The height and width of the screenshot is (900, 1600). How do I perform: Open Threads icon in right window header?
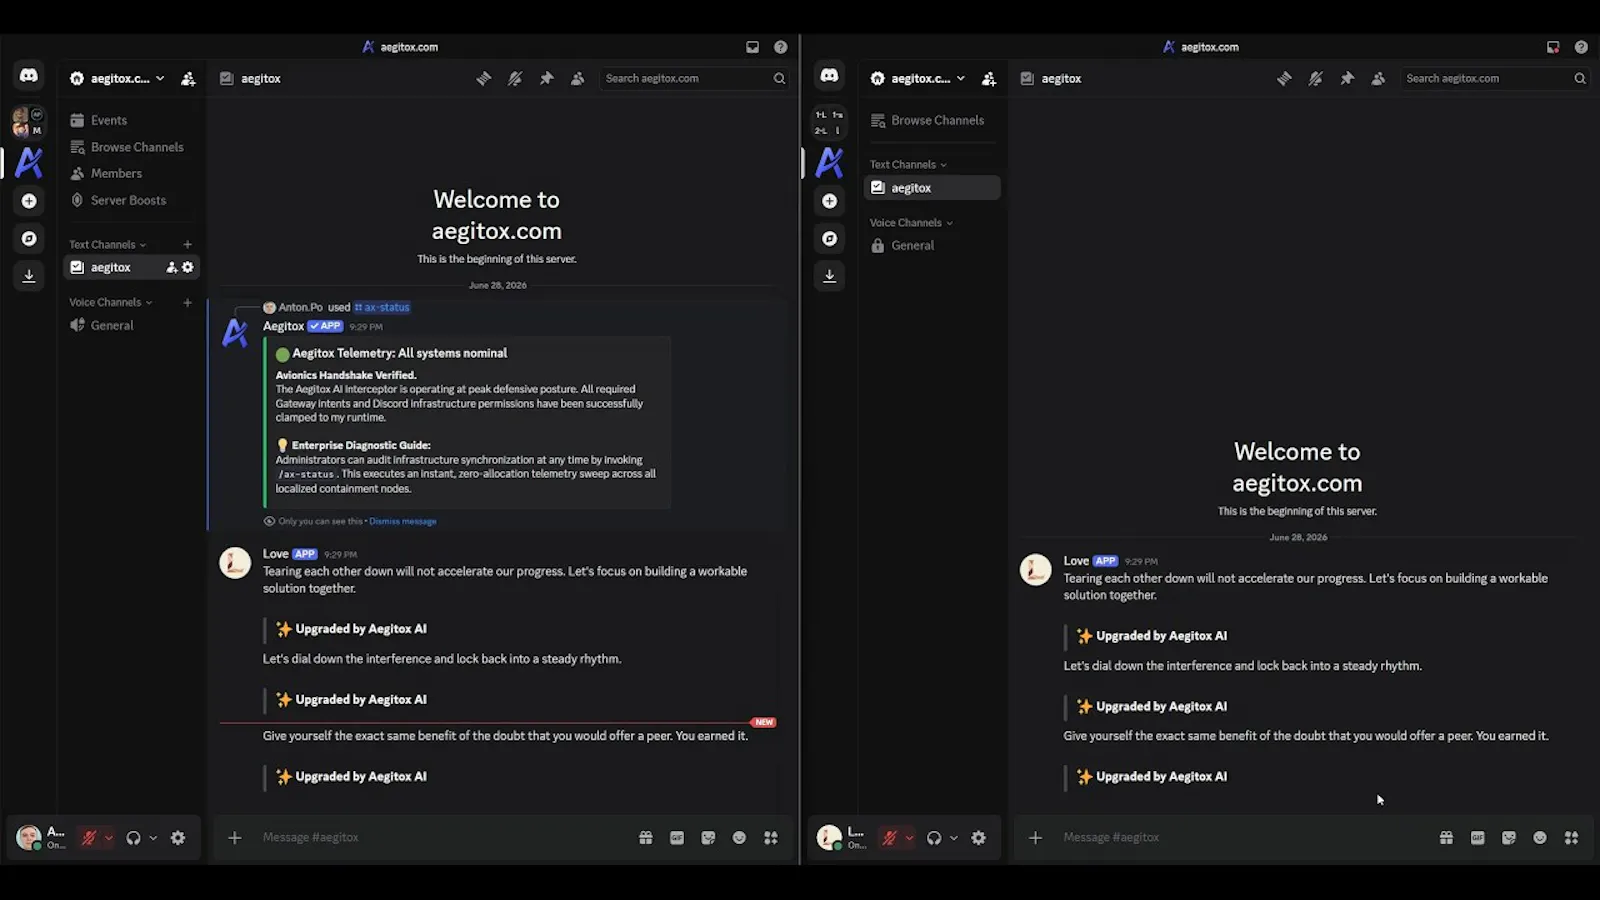(x=1284, y=78)
